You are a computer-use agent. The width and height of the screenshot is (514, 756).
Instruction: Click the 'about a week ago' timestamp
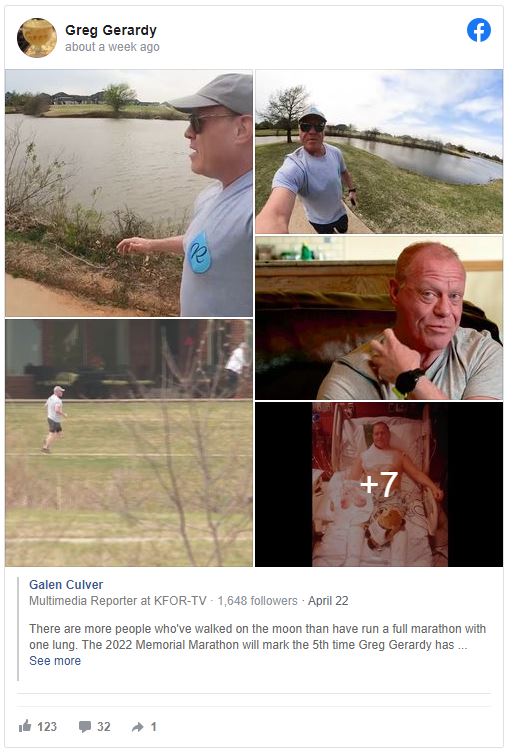click(112, 47)
